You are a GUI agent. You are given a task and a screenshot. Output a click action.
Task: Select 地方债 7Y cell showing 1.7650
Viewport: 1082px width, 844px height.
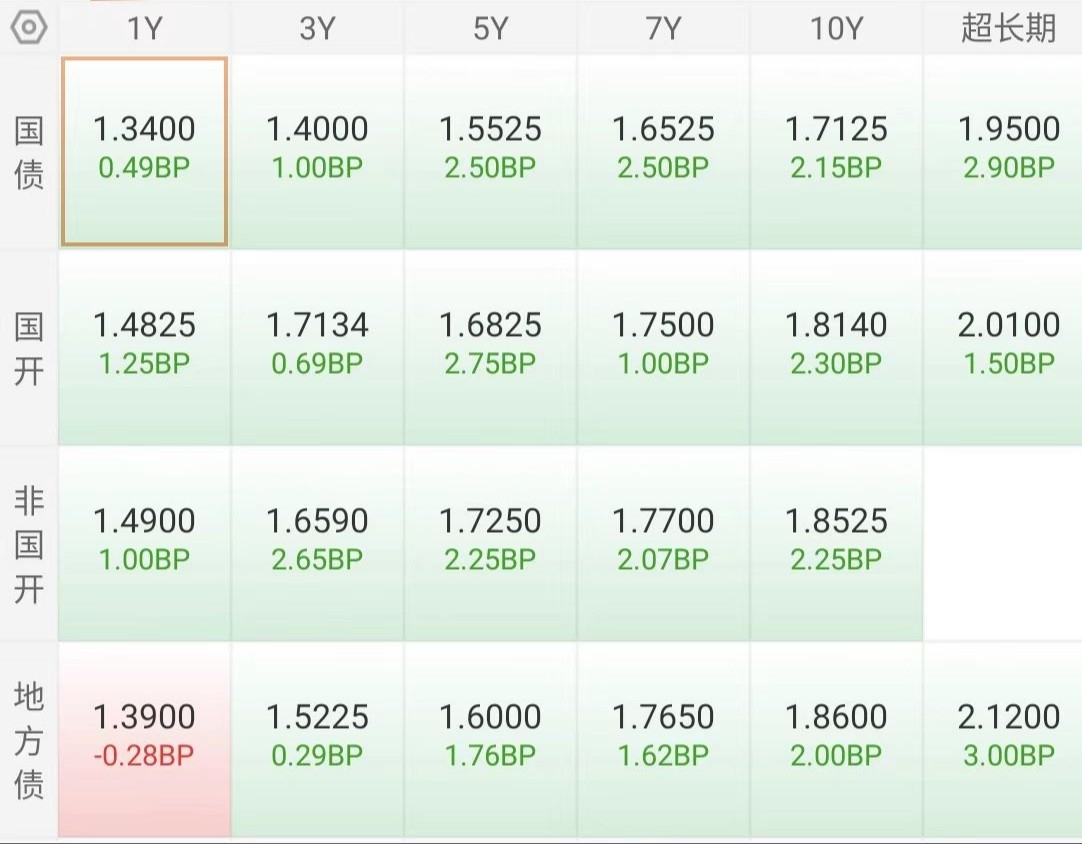coord(663,740)
